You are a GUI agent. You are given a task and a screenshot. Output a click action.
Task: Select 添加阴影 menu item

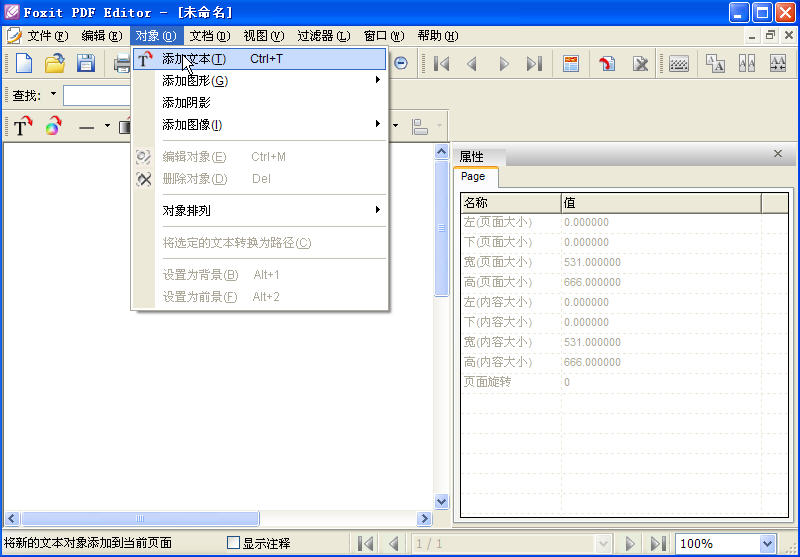[260, 103]
